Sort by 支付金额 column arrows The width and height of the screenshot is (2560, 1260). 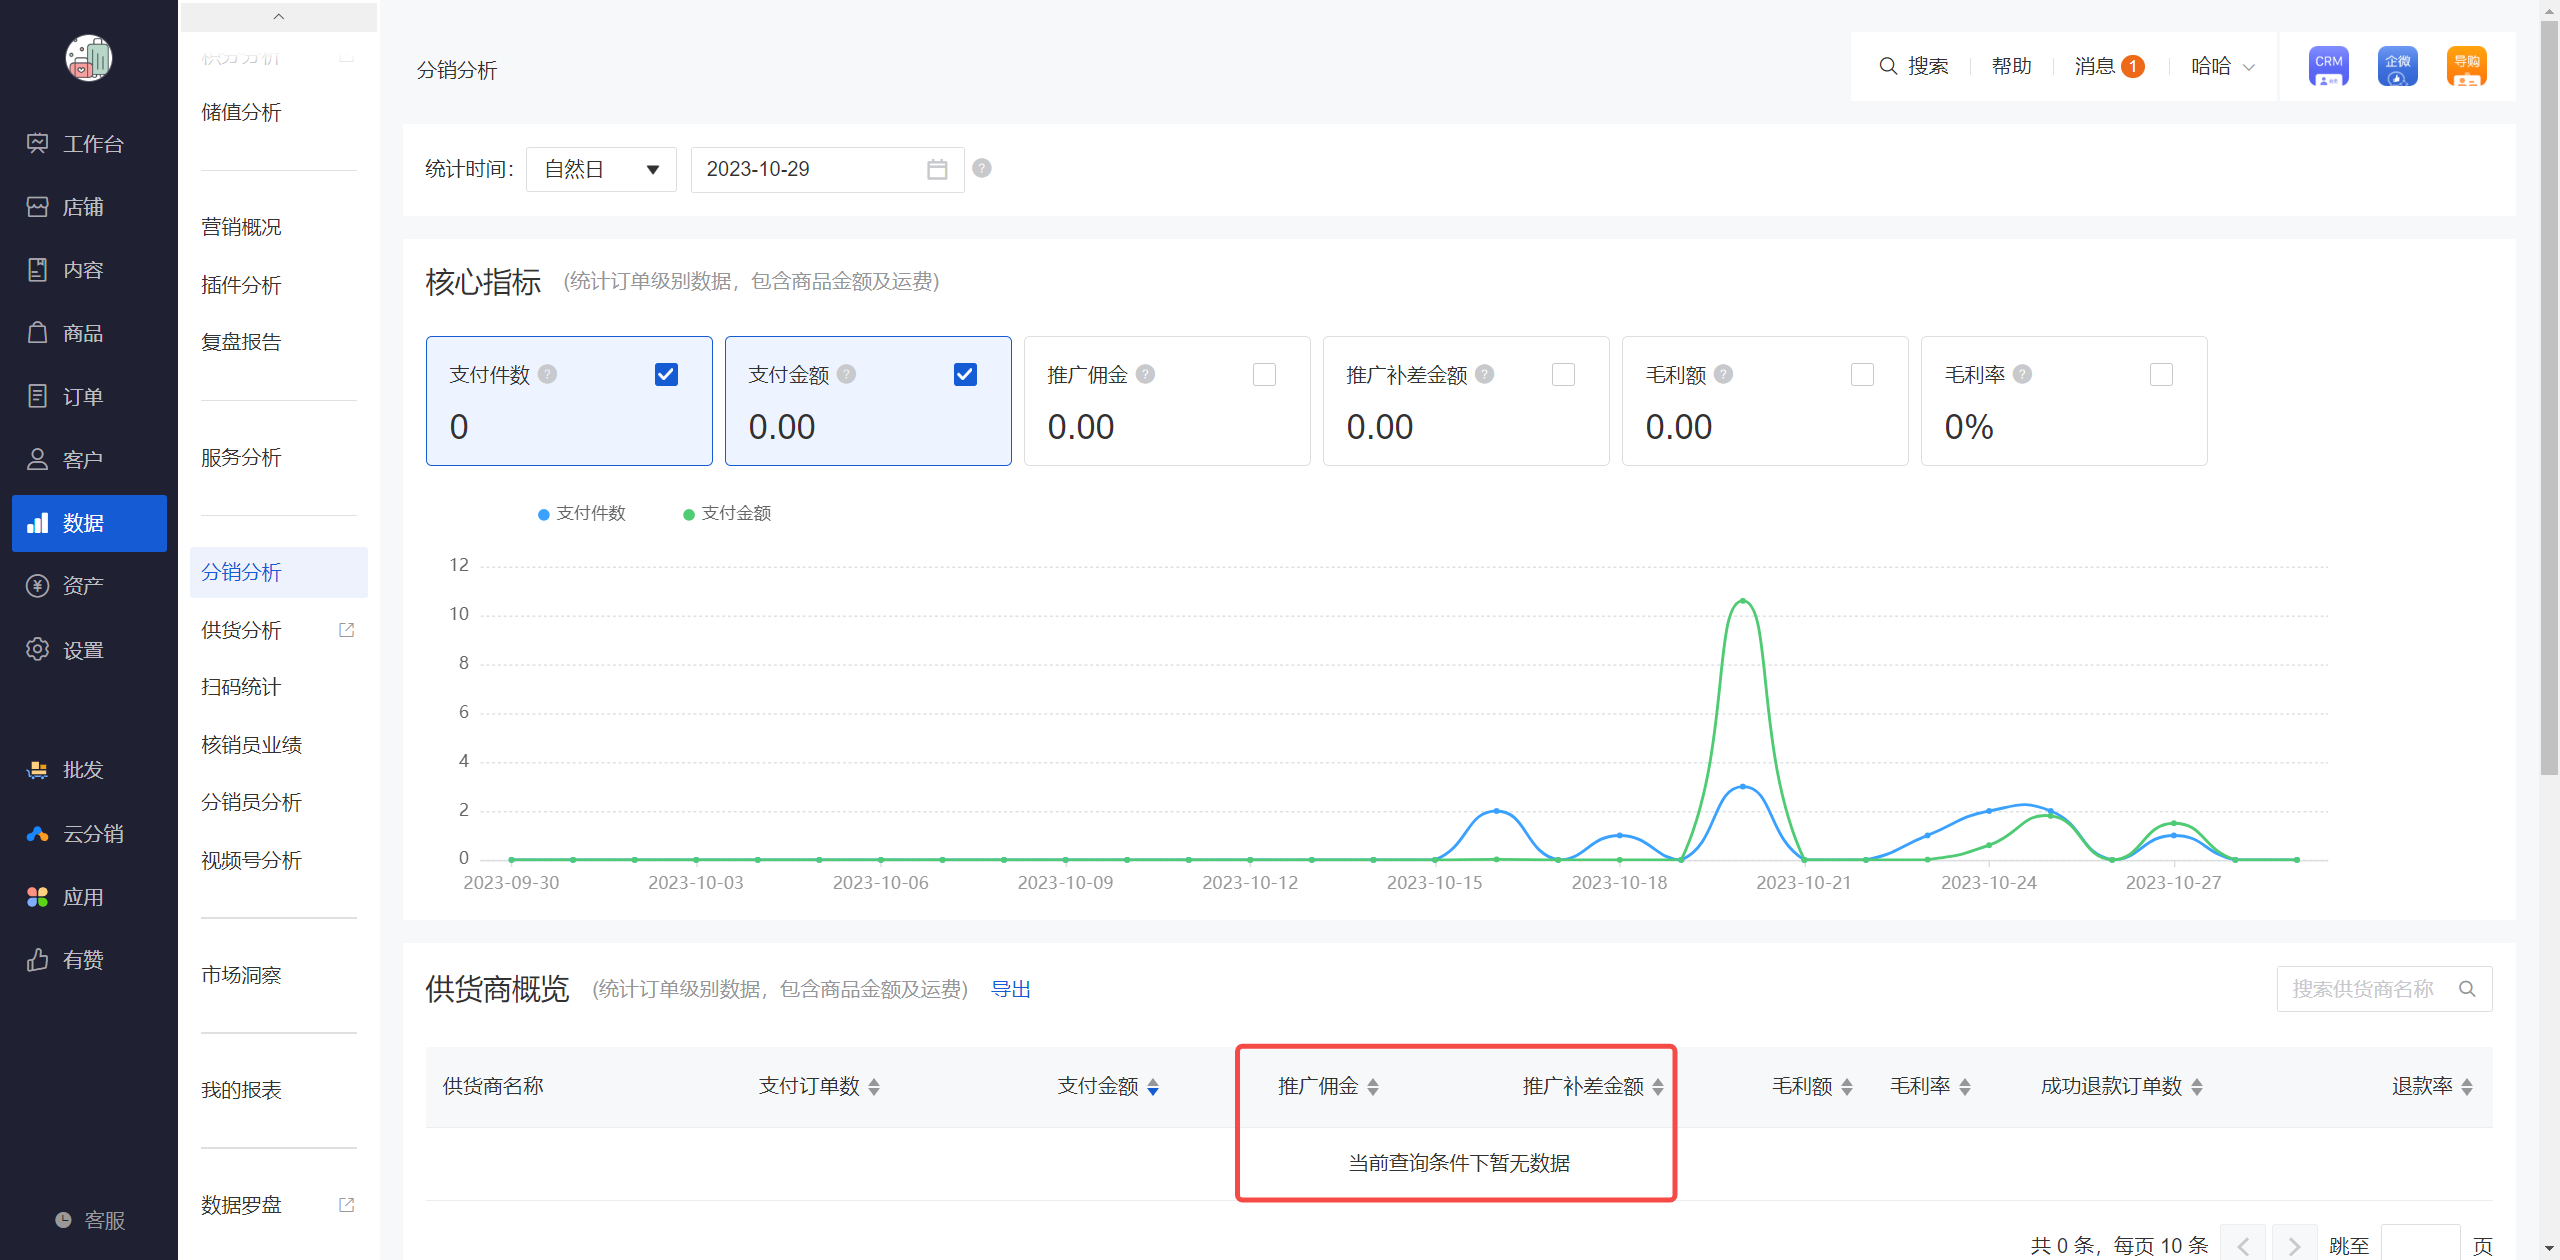pyautogui.click(x=1153, y=1087)
